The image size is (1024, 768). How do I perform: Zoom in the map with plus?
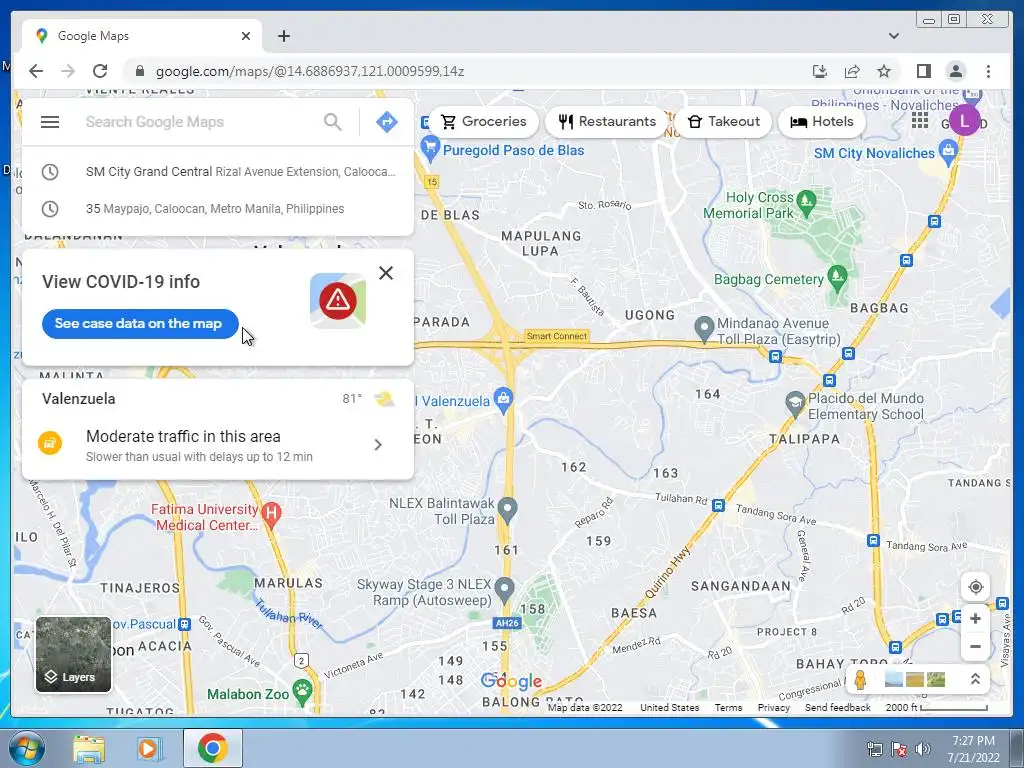point(975,618)
